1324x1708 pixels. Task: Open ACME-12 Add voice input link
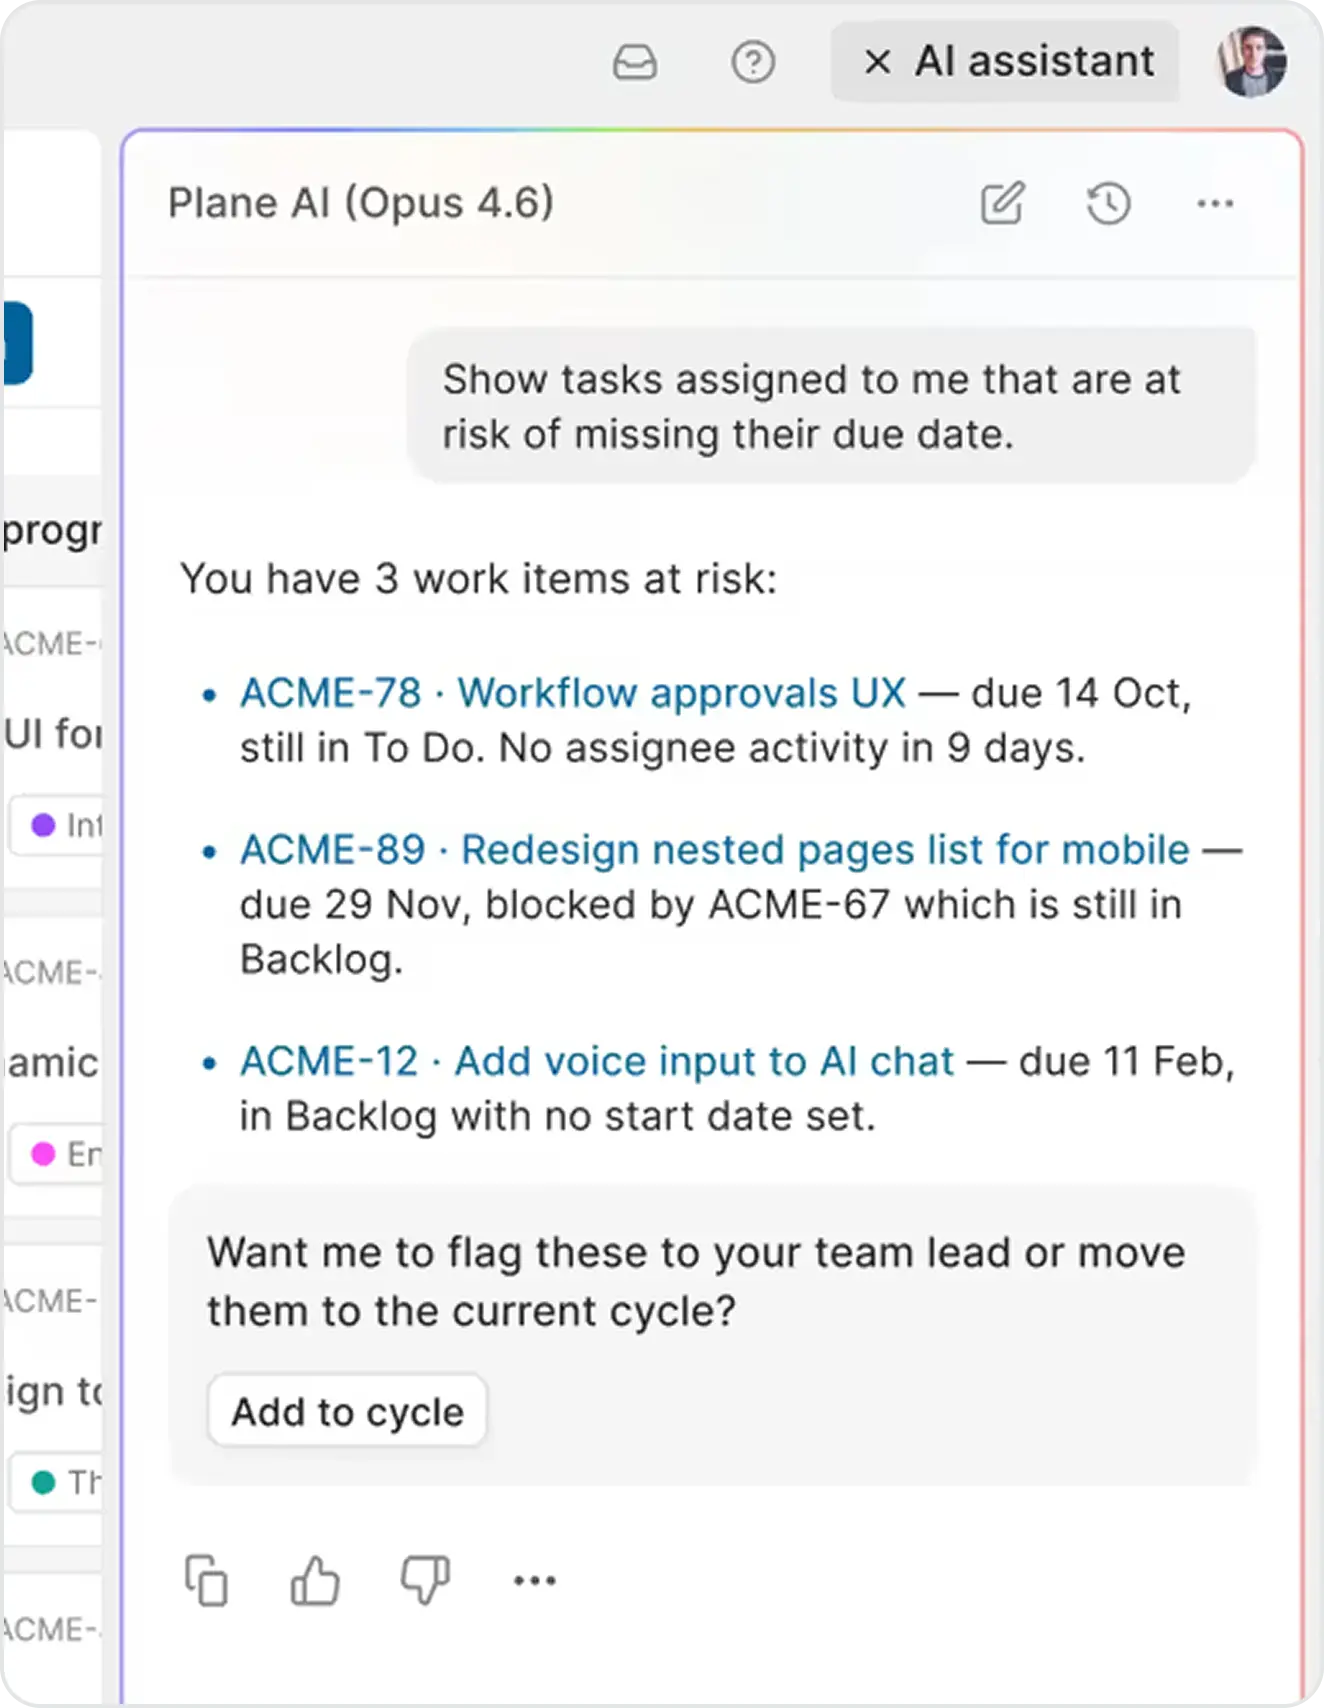pyautogui.click(x=596, y=1062)
